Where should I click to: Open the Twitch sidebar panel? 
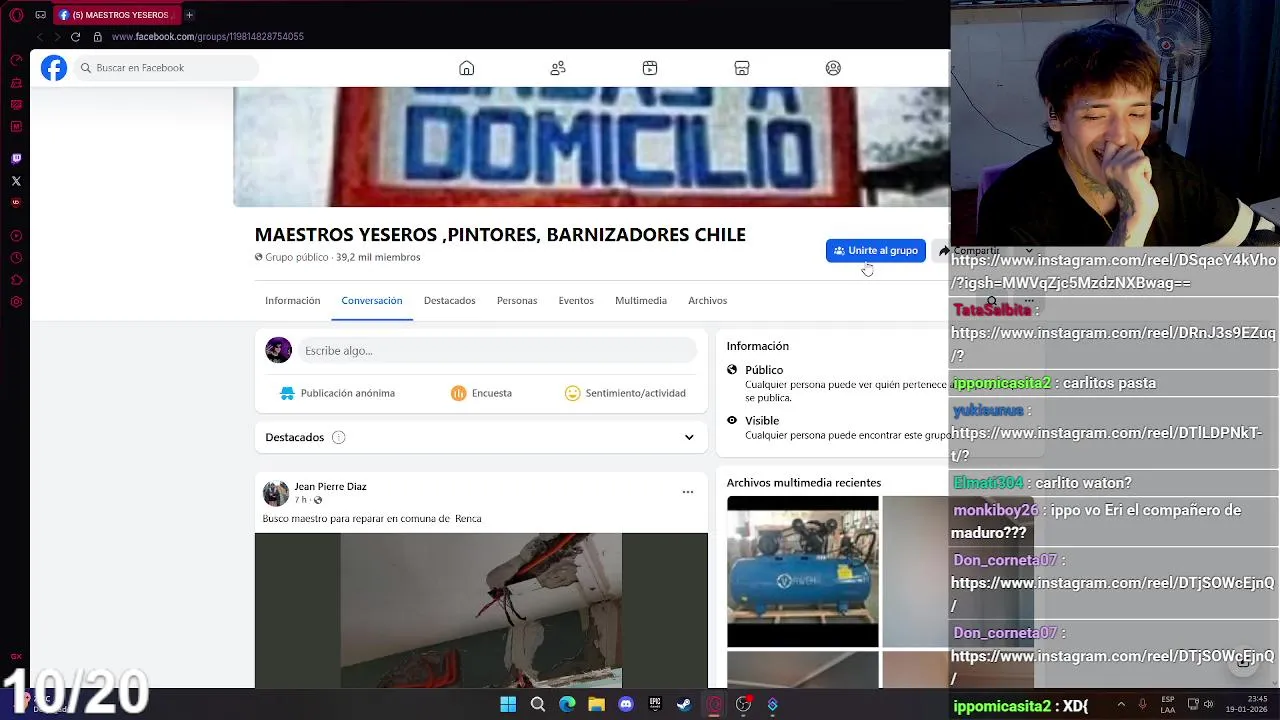click(x=16, y=158)
